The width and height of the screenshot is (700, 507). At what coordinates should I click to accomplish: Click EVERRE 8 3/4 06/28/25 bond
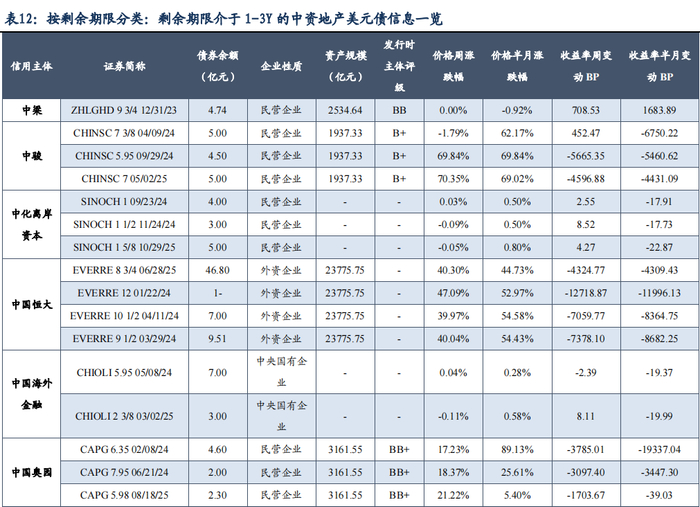(124, 270)
